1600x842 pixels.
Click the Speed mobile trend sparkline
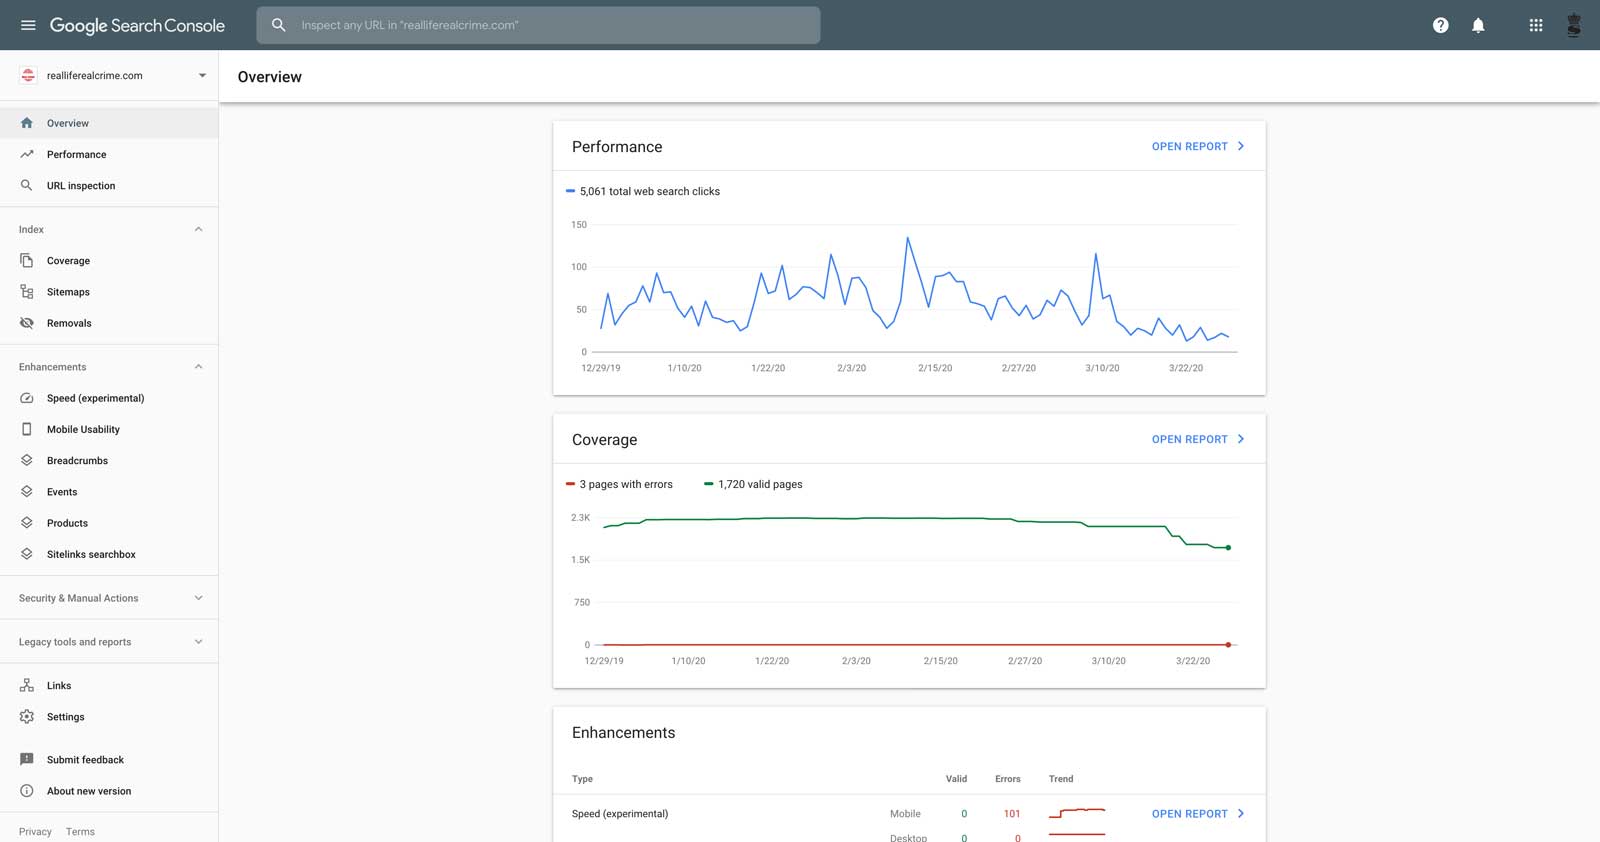pos(1077,813)
